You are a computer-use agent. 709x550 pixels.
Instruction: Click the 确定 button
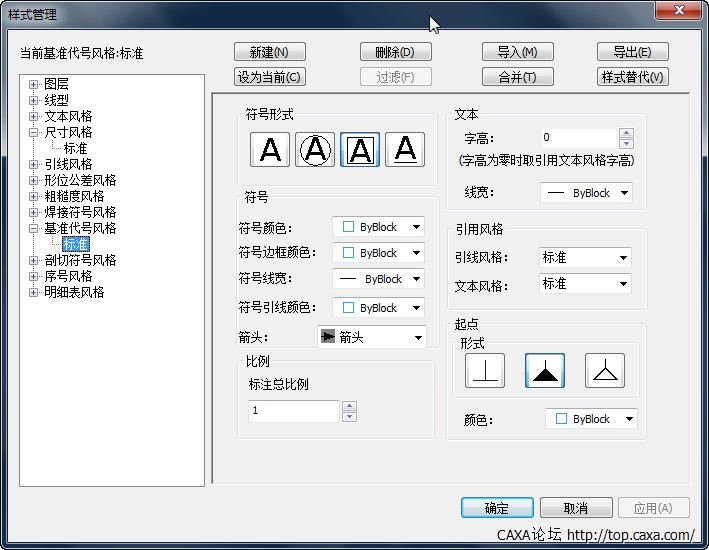(x=497, y=508)
